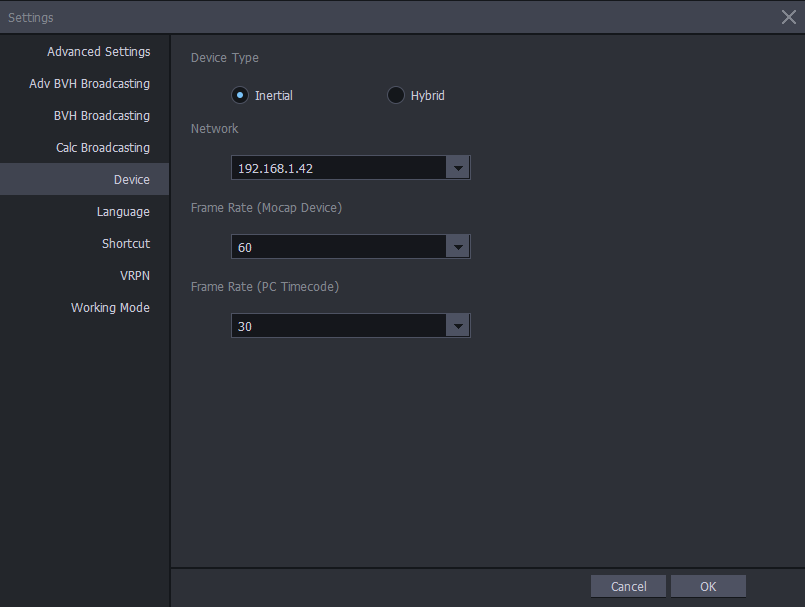
Task: Expand the Network address dropdown arrow
Action: click(458, 168)
